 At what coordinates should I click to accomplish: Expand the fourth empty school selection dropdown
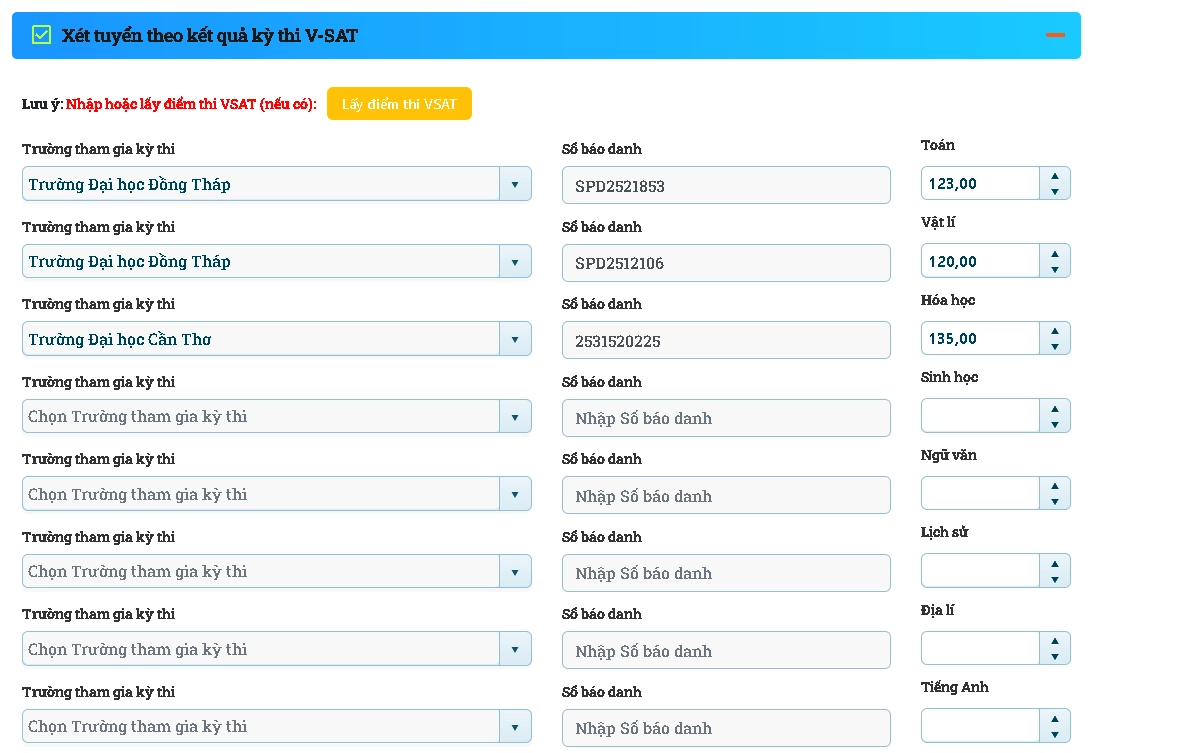[276, 416]
